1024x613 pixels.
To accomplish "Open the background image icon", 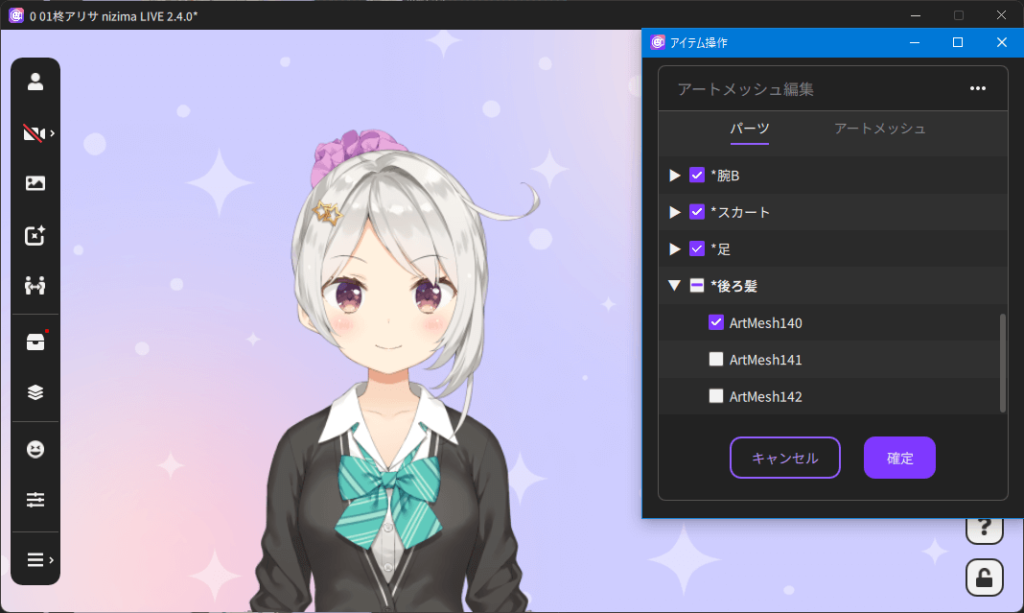I will click(x=35, y=183).
